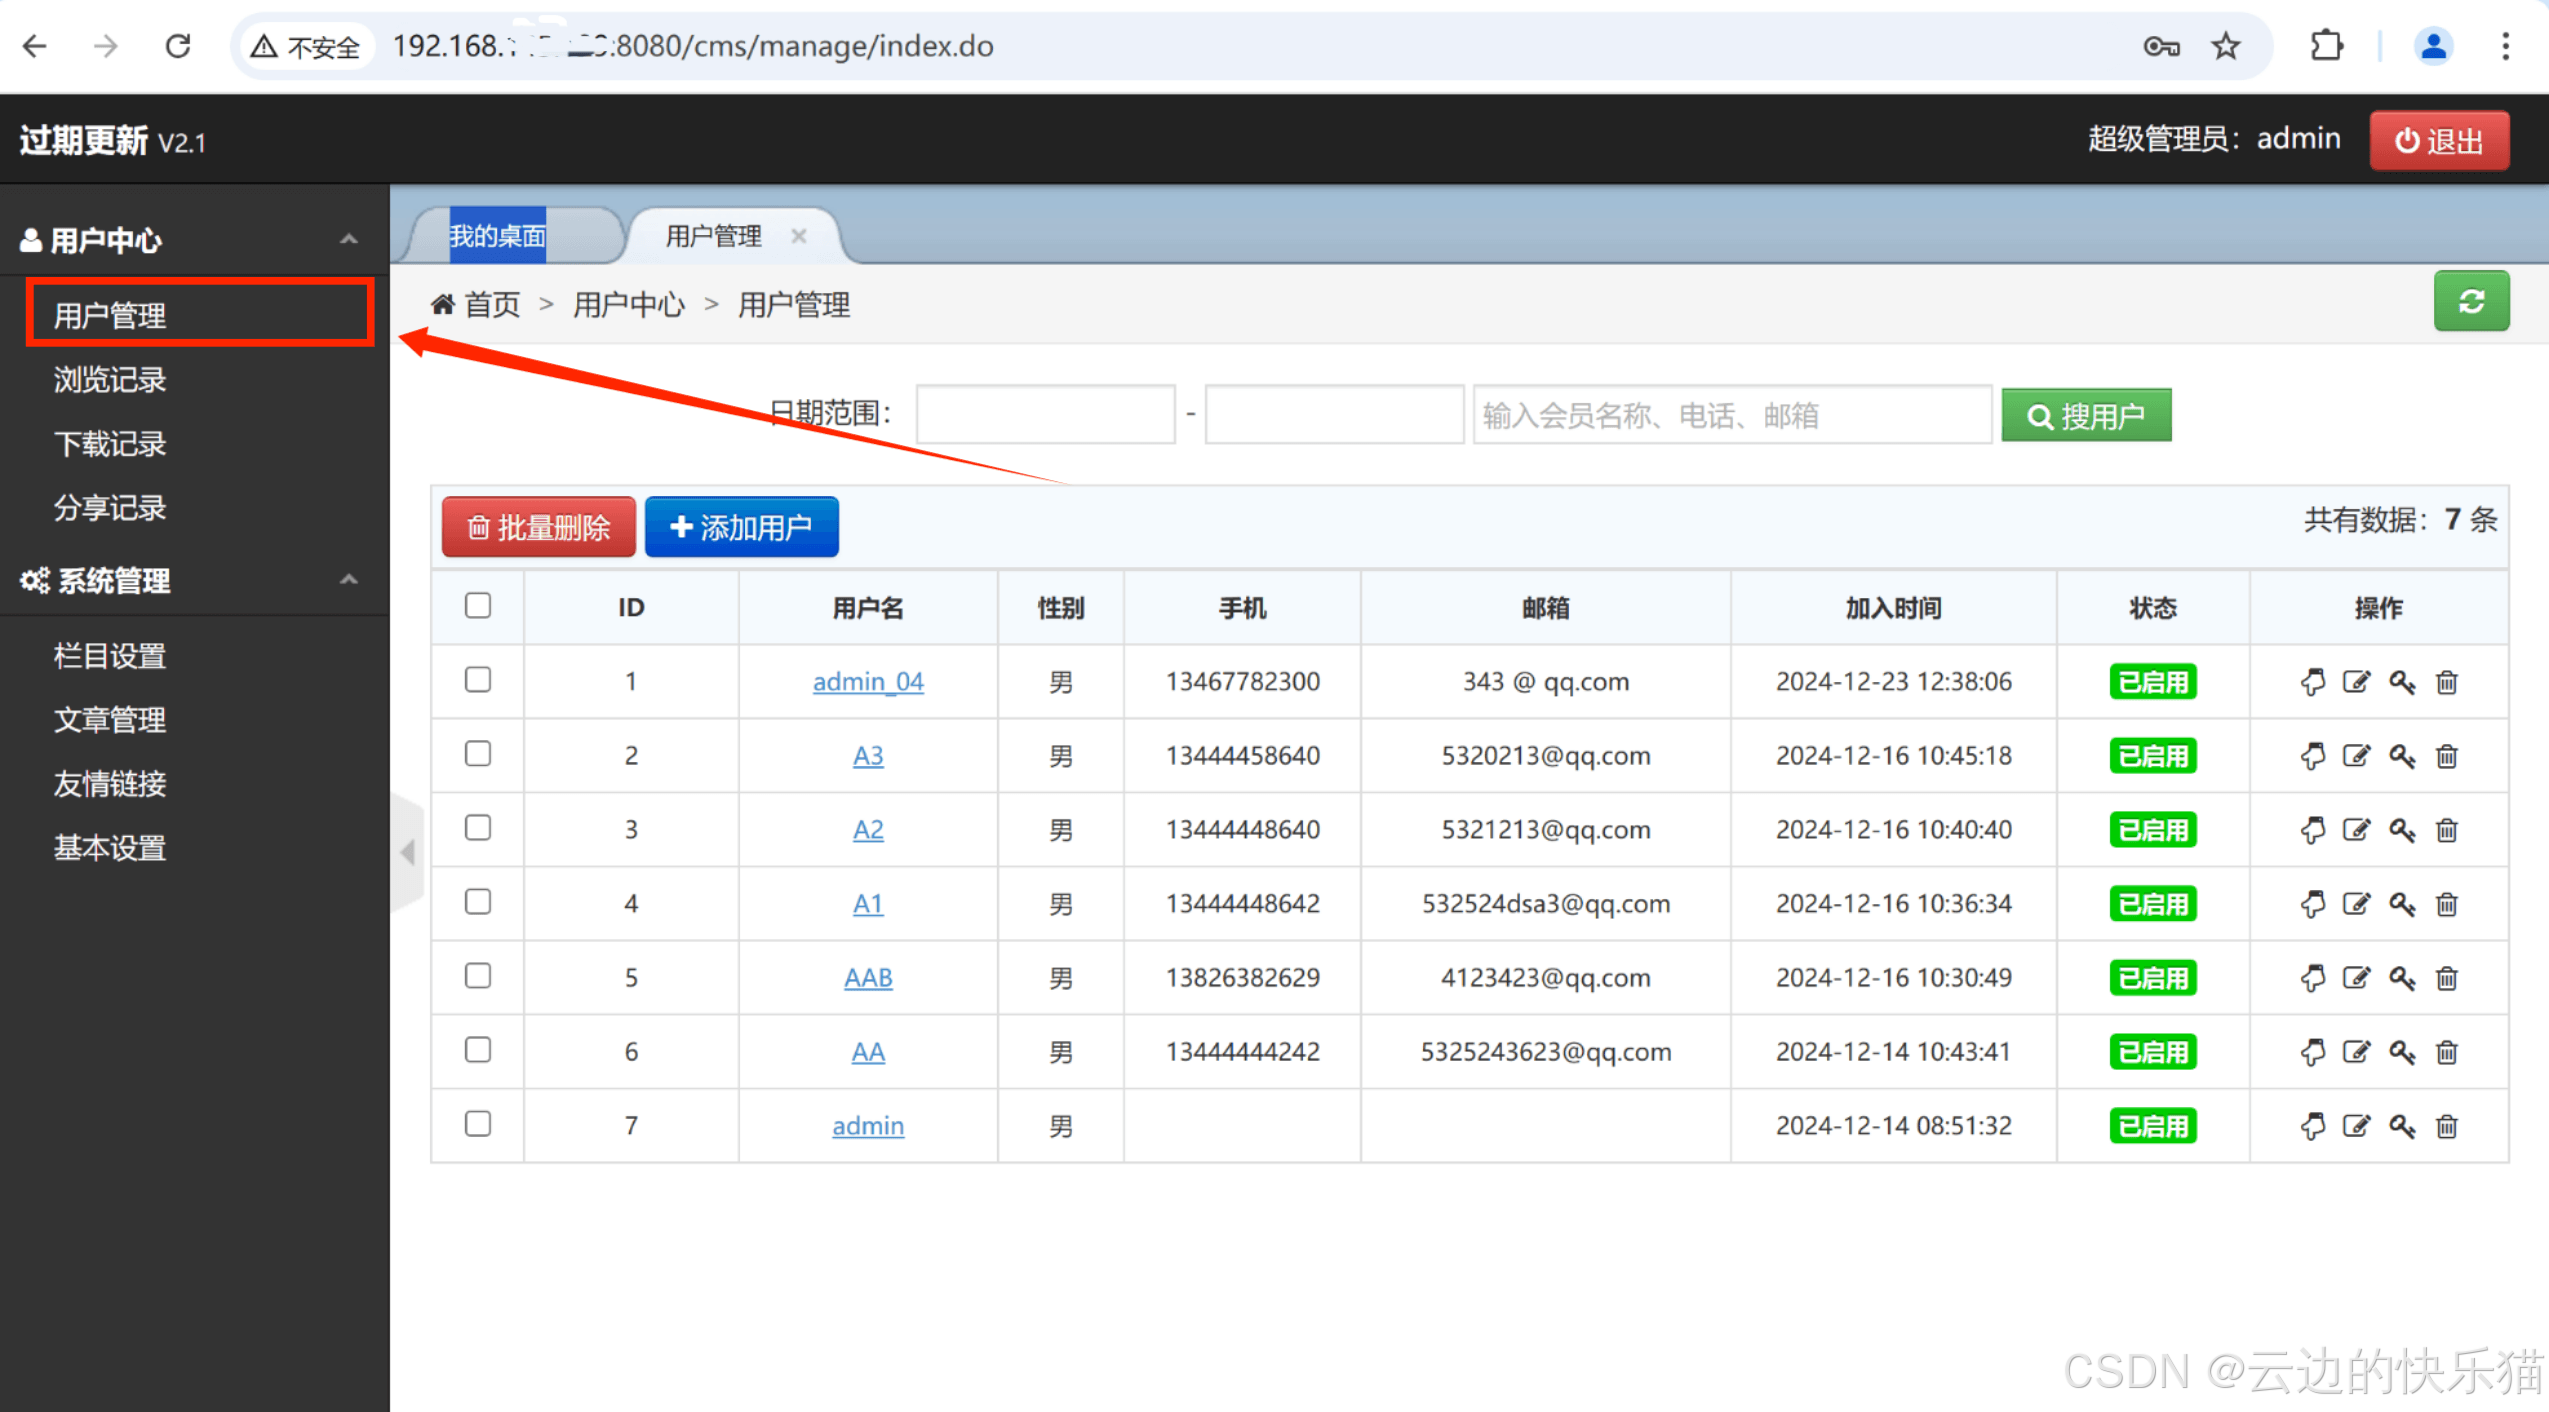Check the checkbox for user ID 4

click(478, 902)
